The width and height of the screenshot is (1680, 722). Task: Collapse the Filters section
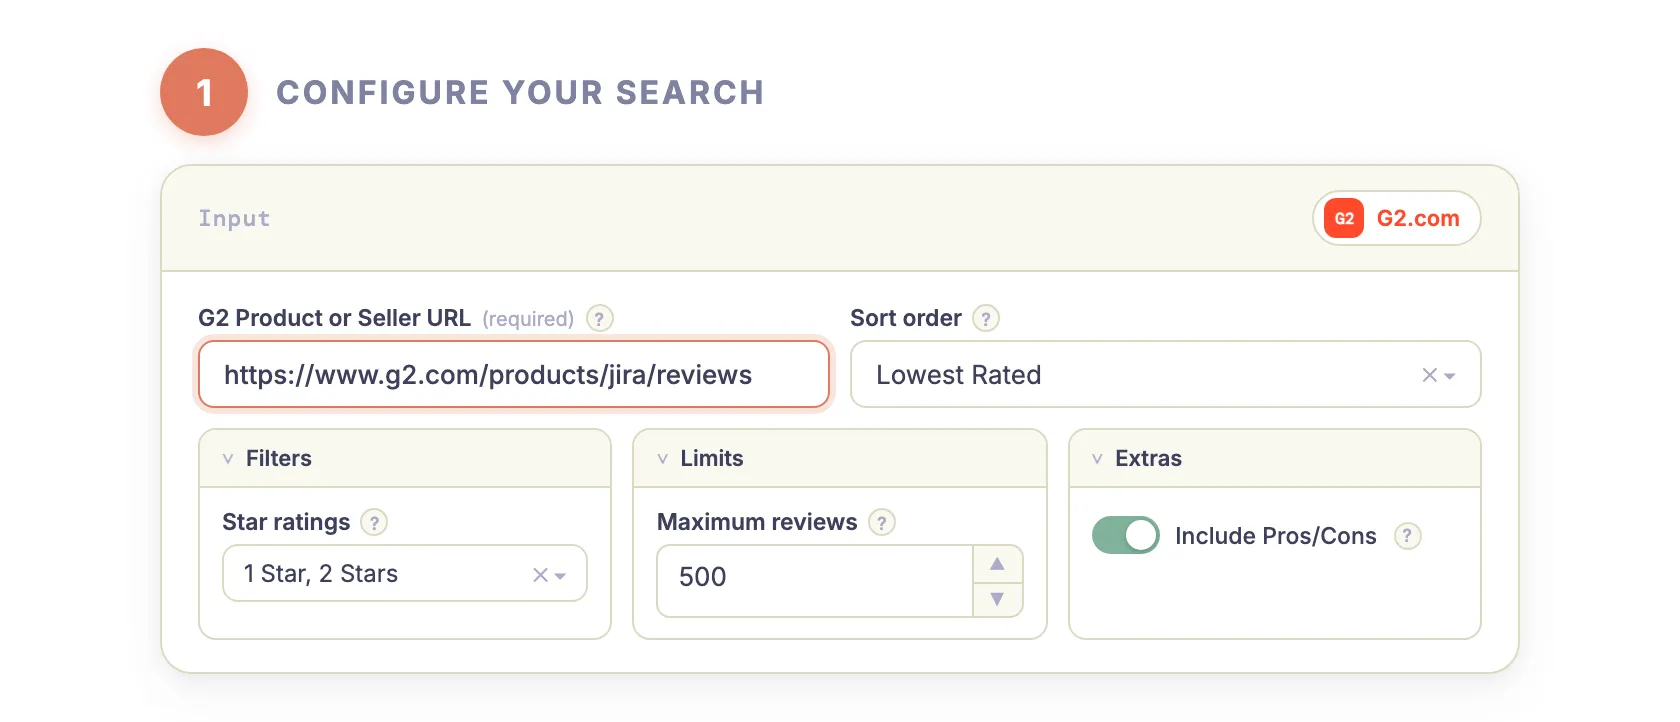[228, 458]
